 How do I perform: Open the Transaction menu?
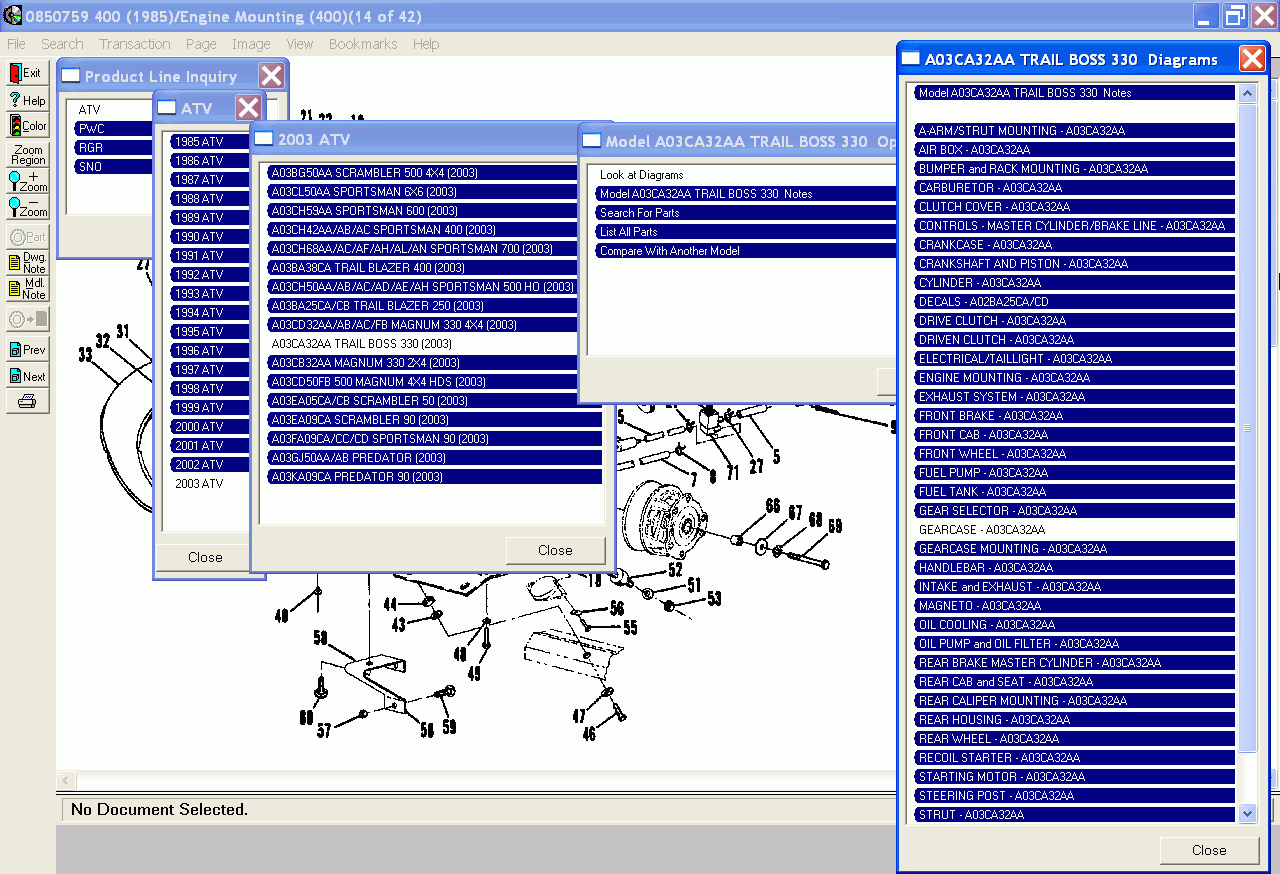[134, 44]
